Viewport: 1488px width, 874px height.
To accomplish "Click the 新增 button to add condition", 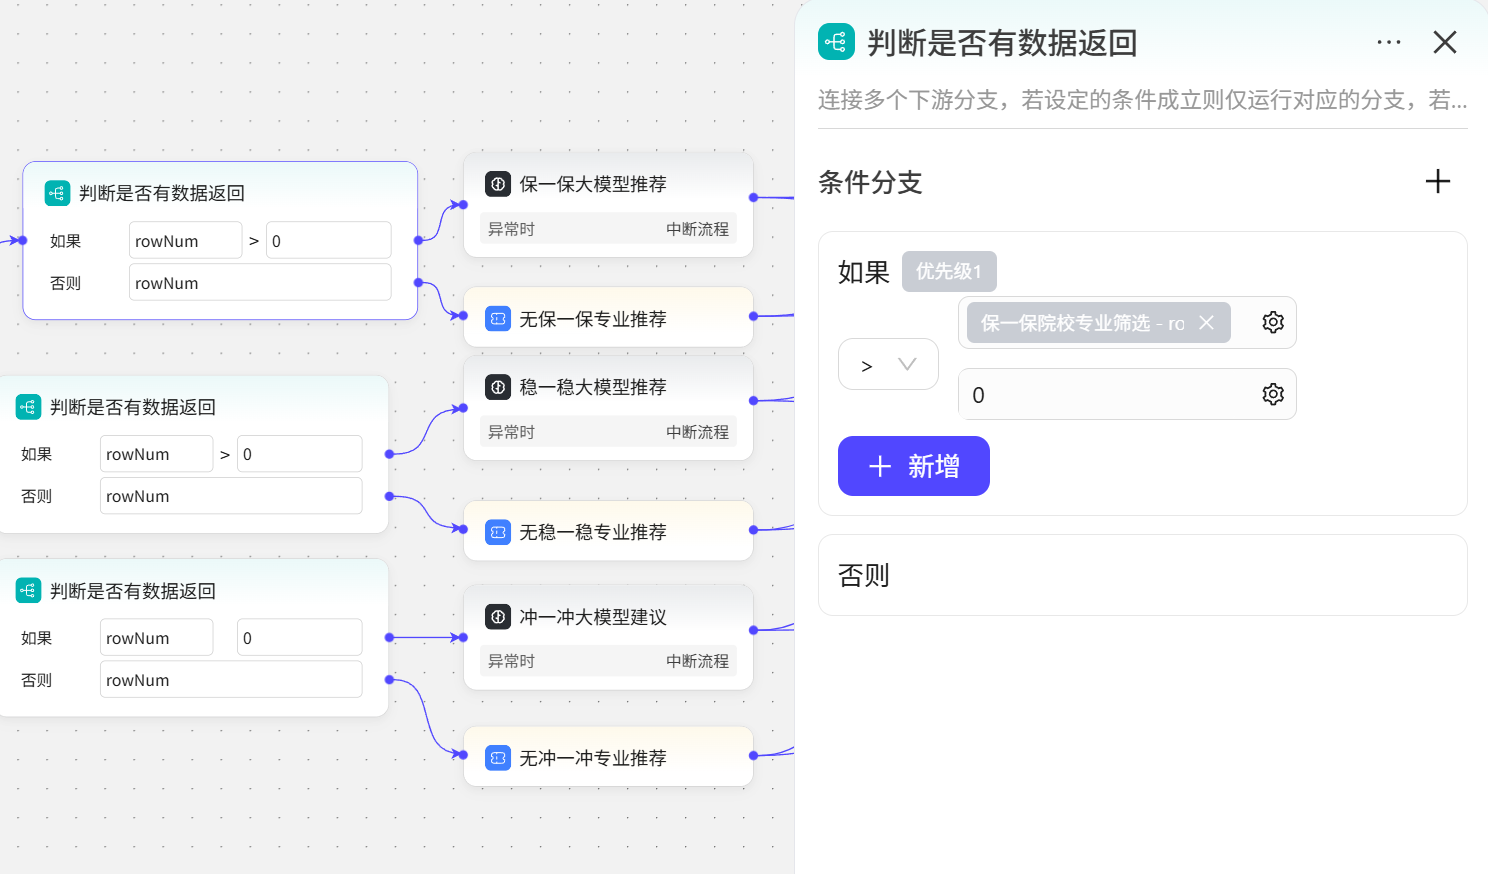I will [x=913, y=466].
